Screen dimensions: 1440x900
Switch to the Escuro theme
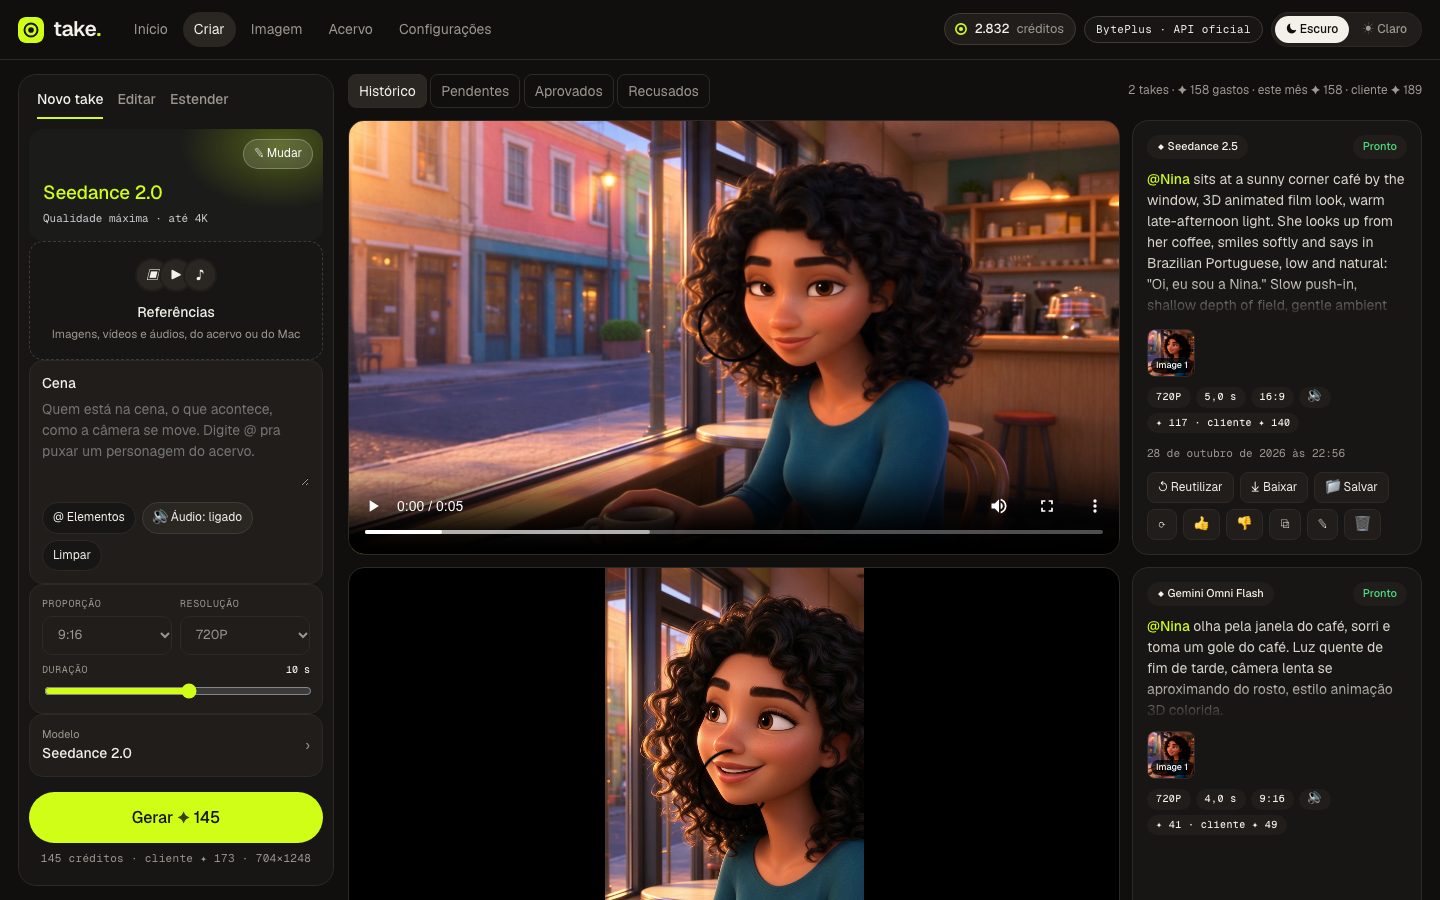(1312, 29)
